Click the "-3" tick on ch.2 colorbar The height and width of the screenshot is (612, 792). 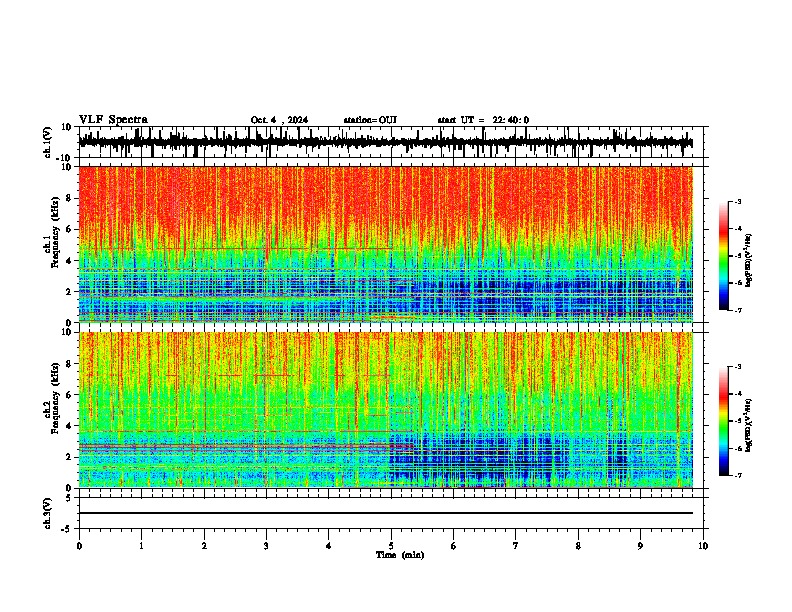click(738, 367)
